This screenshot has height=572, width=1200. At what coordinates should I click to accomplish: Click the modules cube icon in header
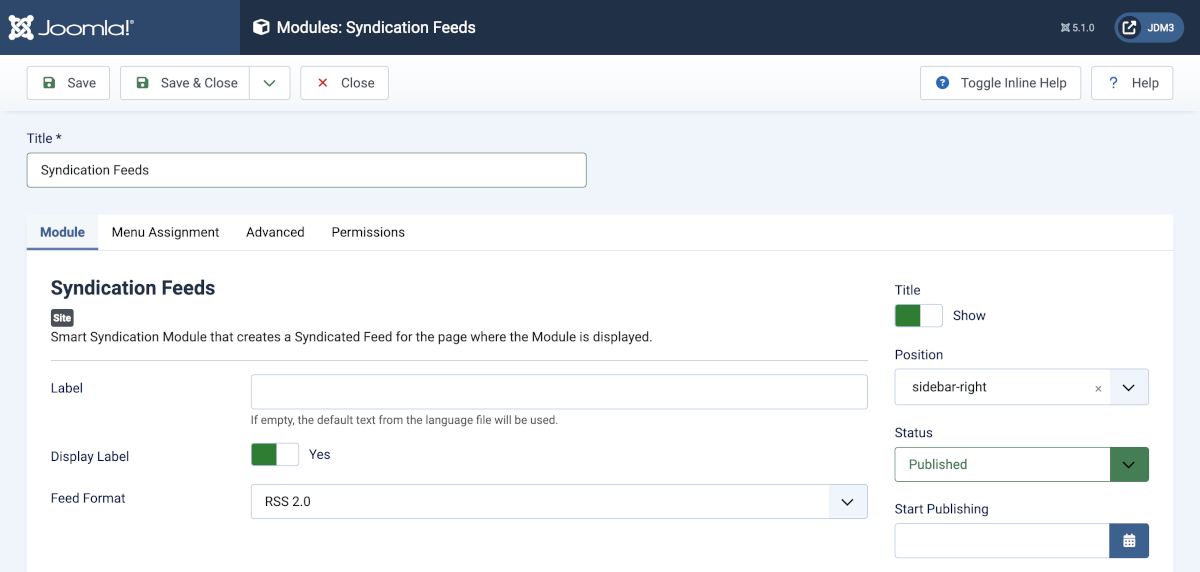(261, 28)
